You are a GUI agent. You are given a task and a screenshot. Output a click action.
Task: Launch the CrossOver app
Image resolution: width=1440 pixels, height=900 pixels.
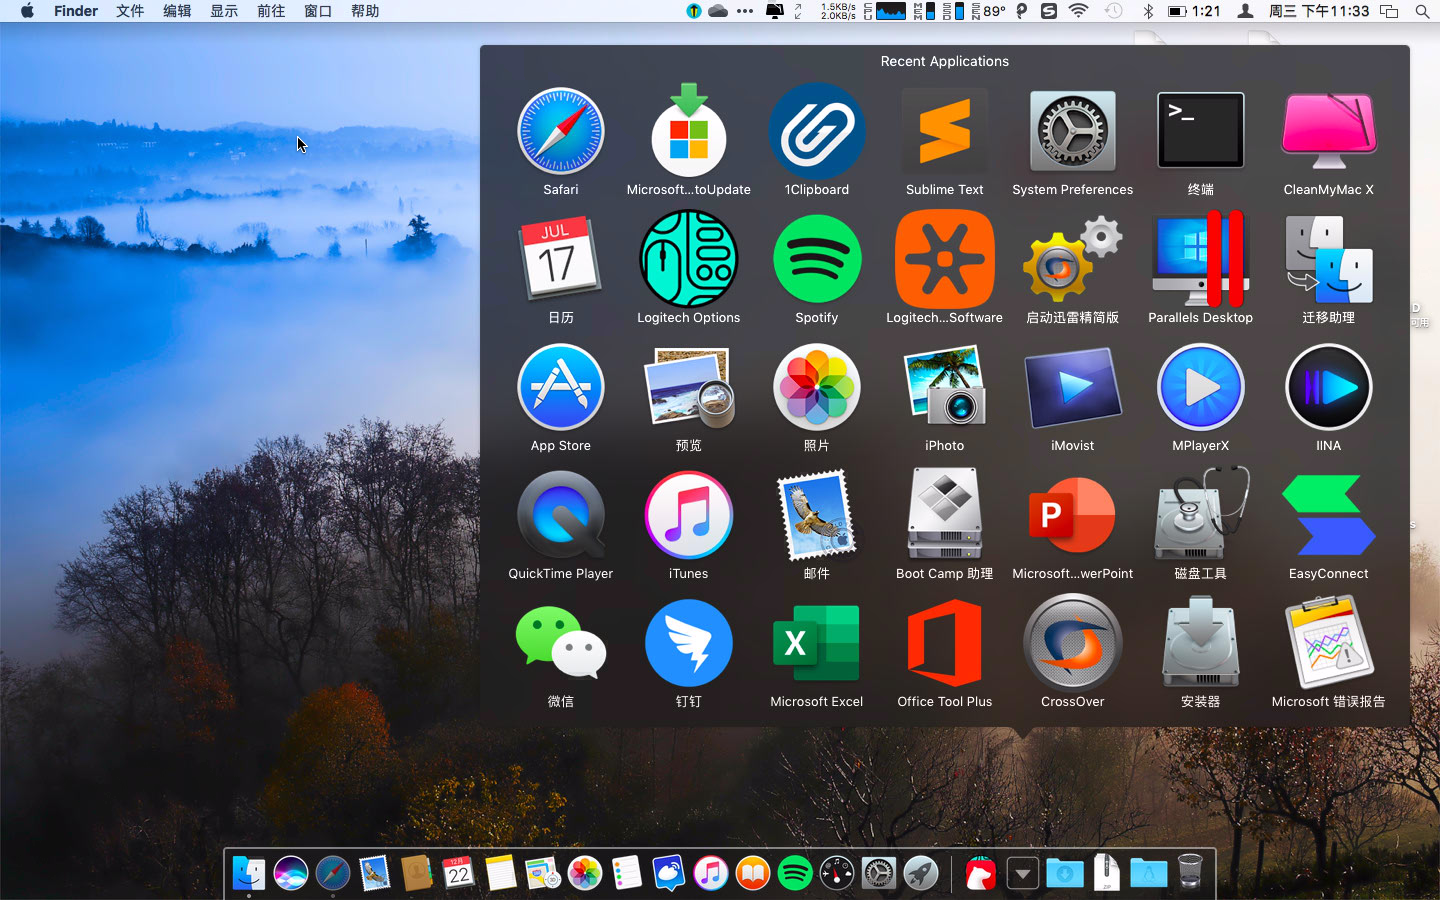point(1072,645)
